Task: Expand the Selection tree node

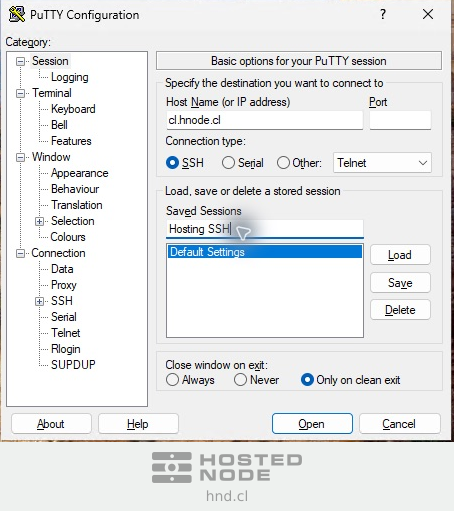Action: pyautogui.click(x=39, y=221)
